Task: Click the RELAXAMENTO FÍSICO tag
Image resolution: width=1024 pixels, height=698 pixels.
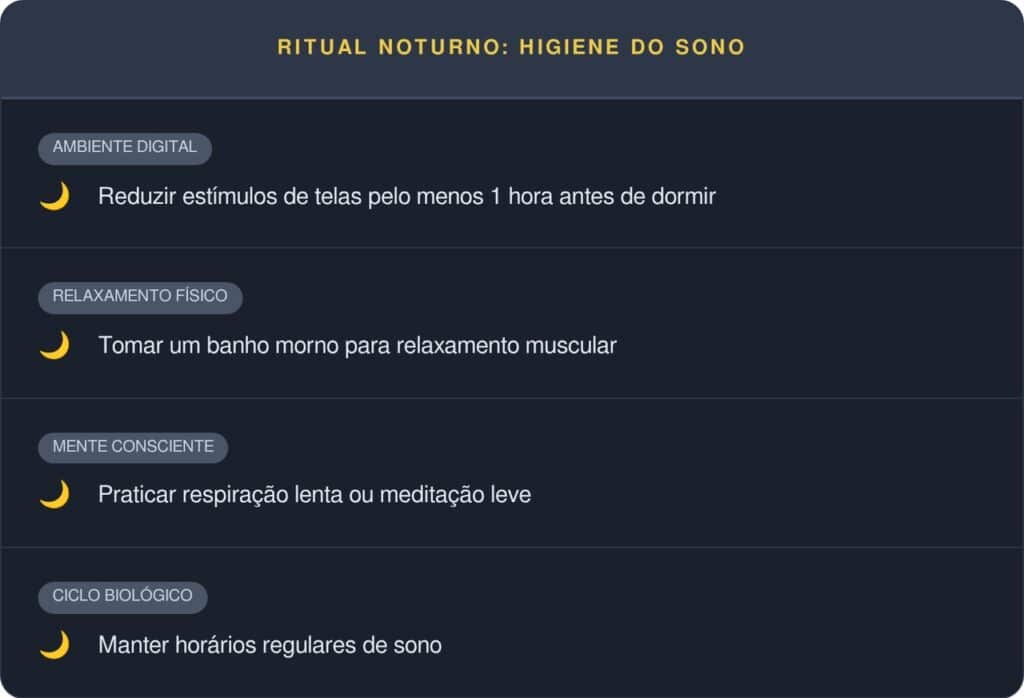Action: [140, 296]
